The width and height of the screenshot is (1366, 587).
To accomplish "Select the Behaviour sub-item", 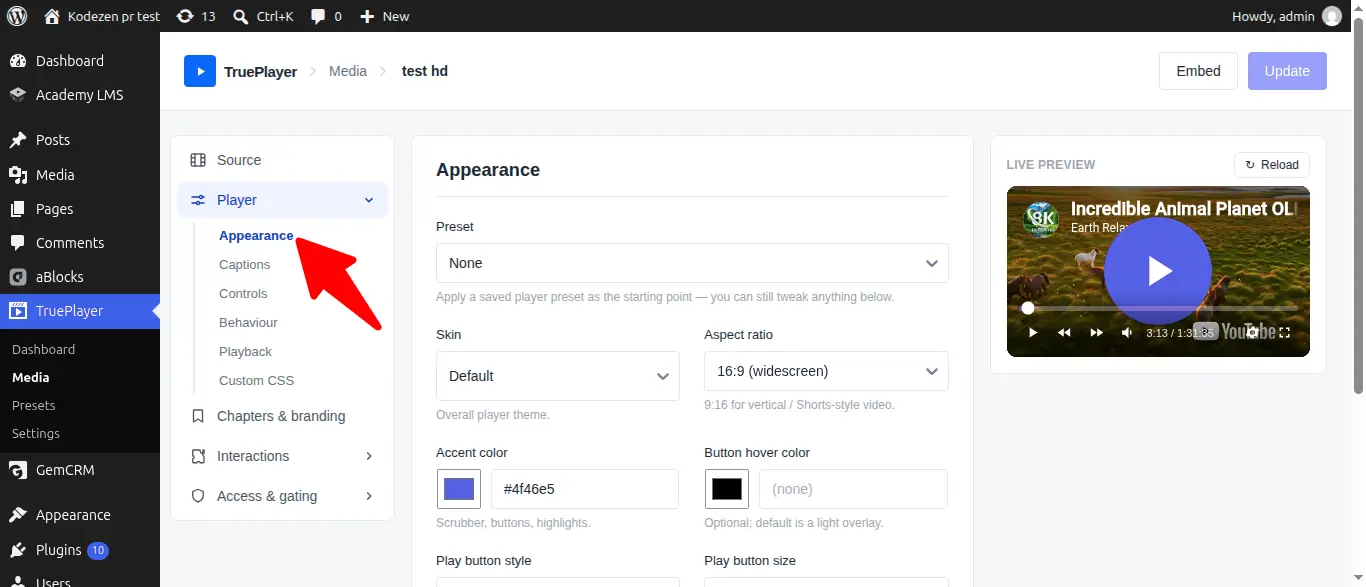I will point(248,322).
